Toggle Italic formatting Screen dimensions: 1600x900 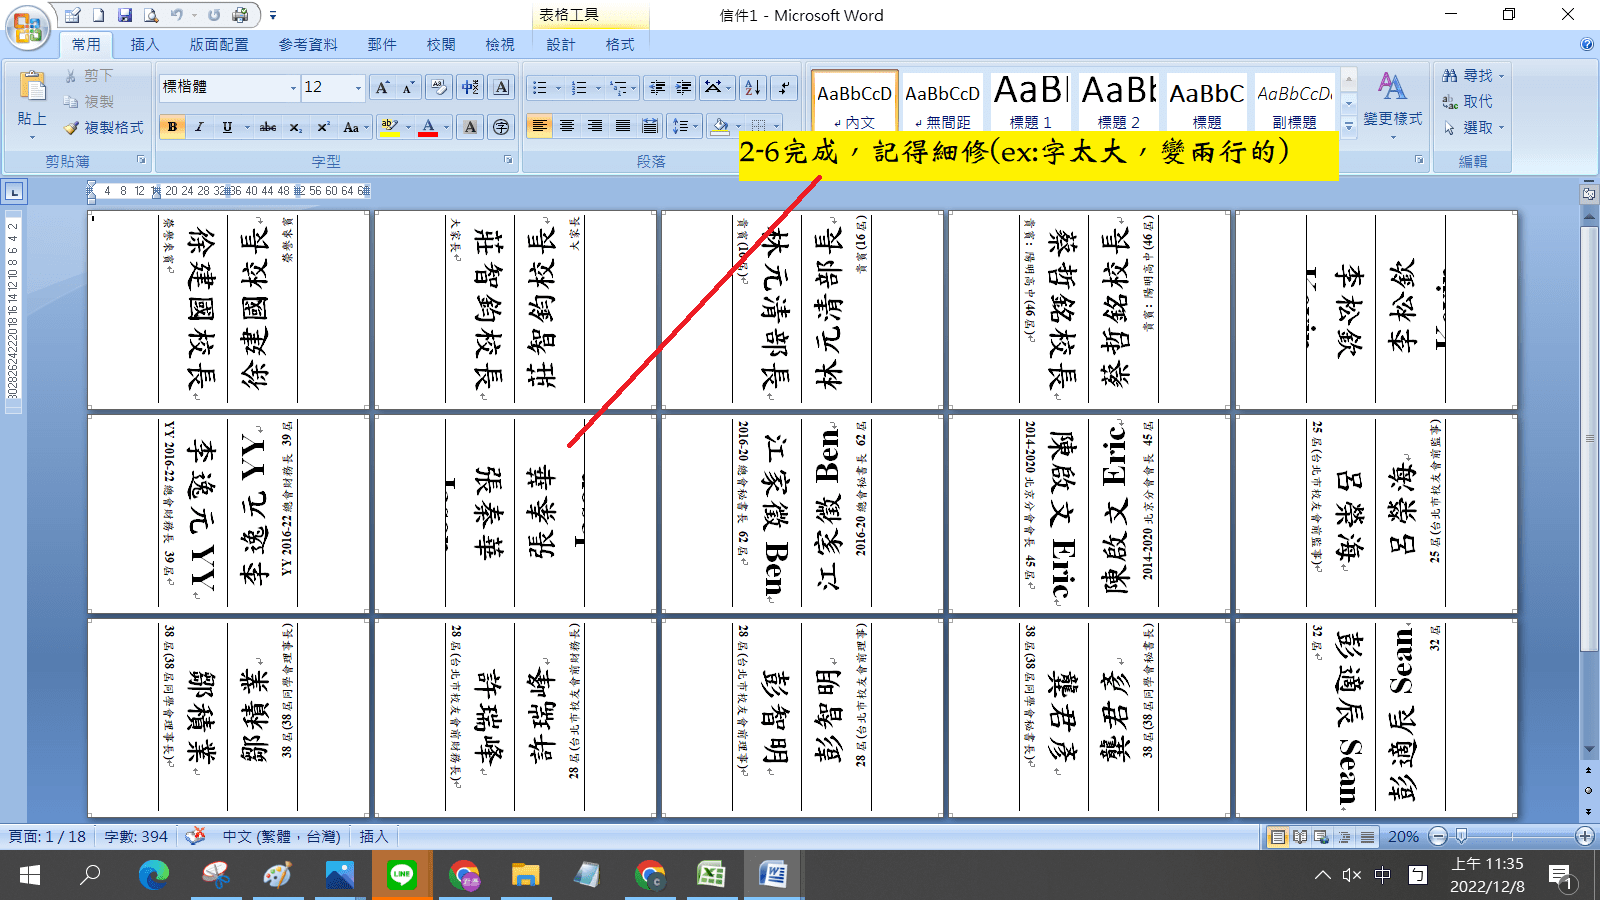pyautogui.click(x=199, y=127)
